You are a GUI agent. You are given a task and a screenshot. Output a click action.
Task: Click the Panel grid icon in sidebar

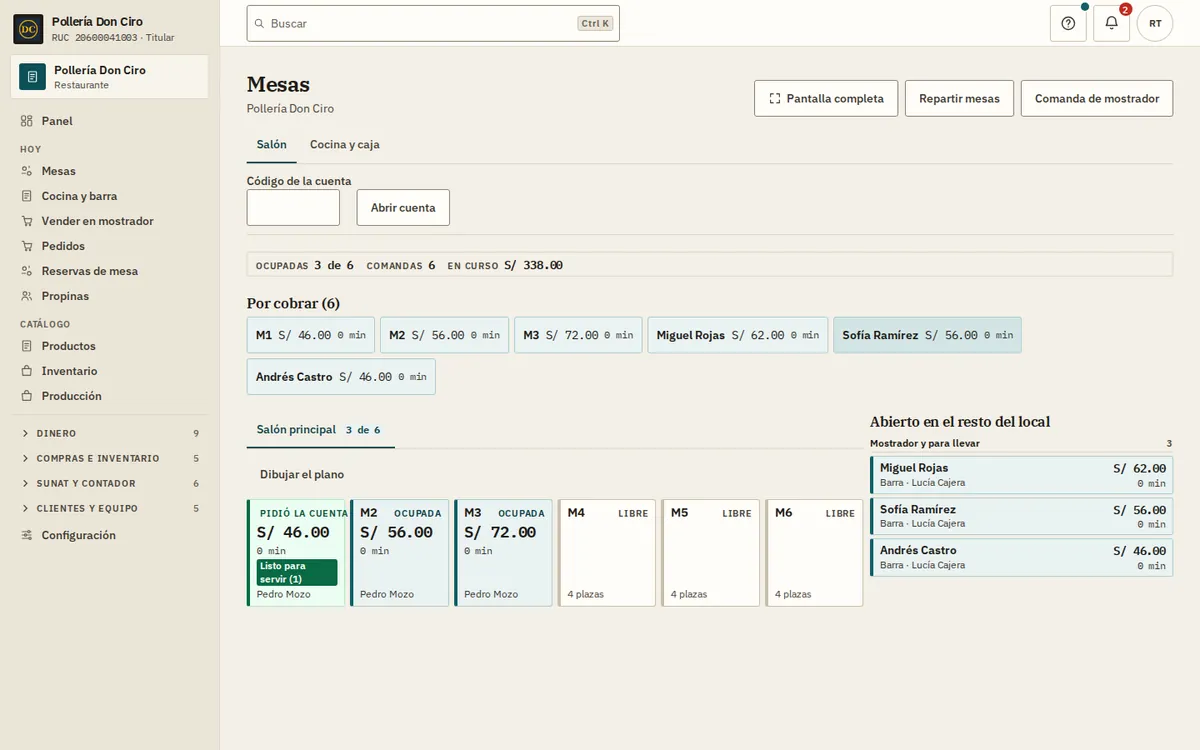27,121
